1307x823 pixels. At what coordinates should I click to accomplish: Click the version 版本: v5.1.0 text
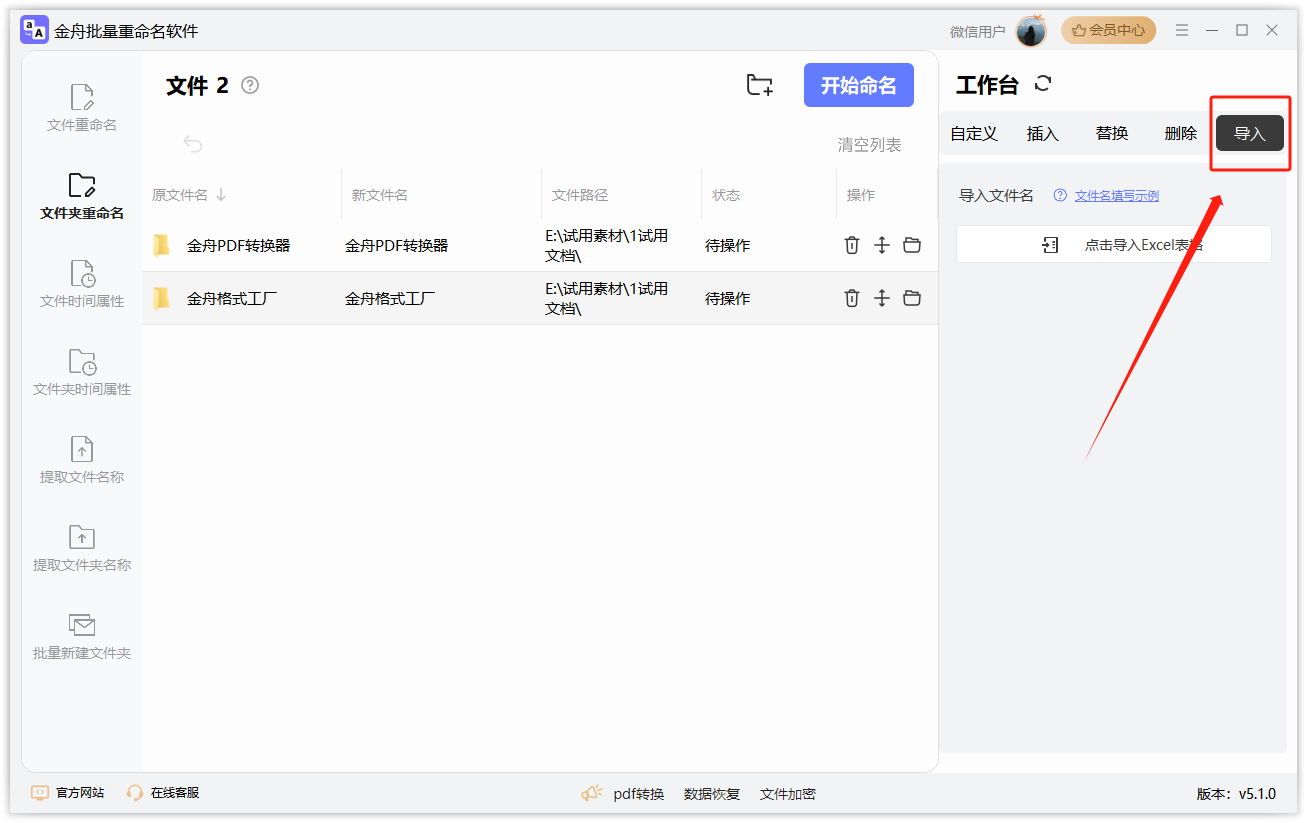[x=1236, y=794]
